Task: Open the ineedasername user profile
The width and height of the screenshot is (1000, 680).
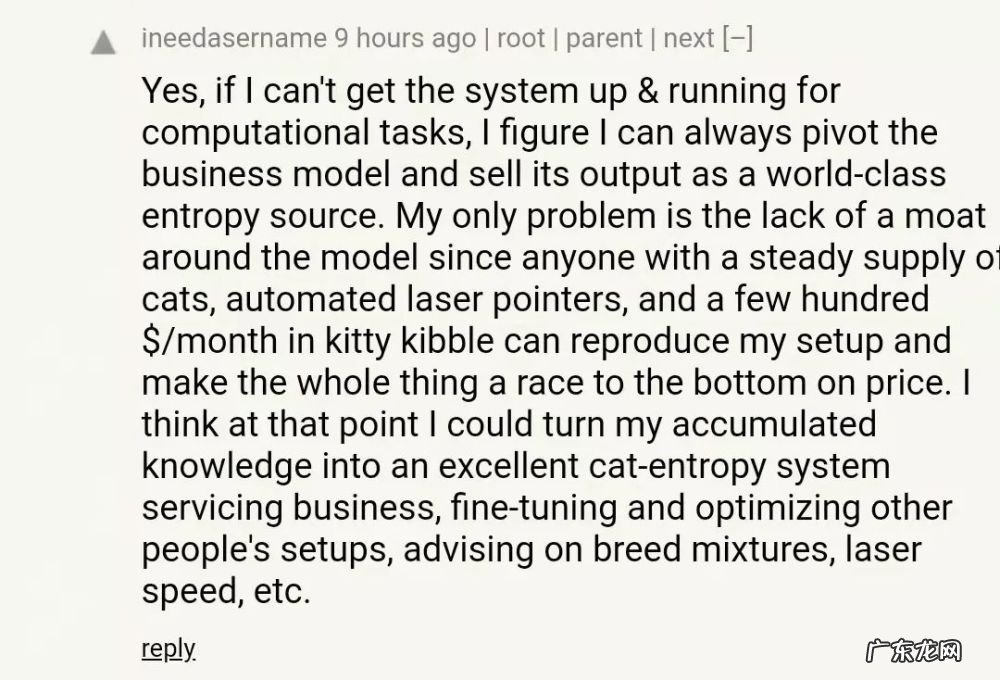Action: tap(234, 39)
